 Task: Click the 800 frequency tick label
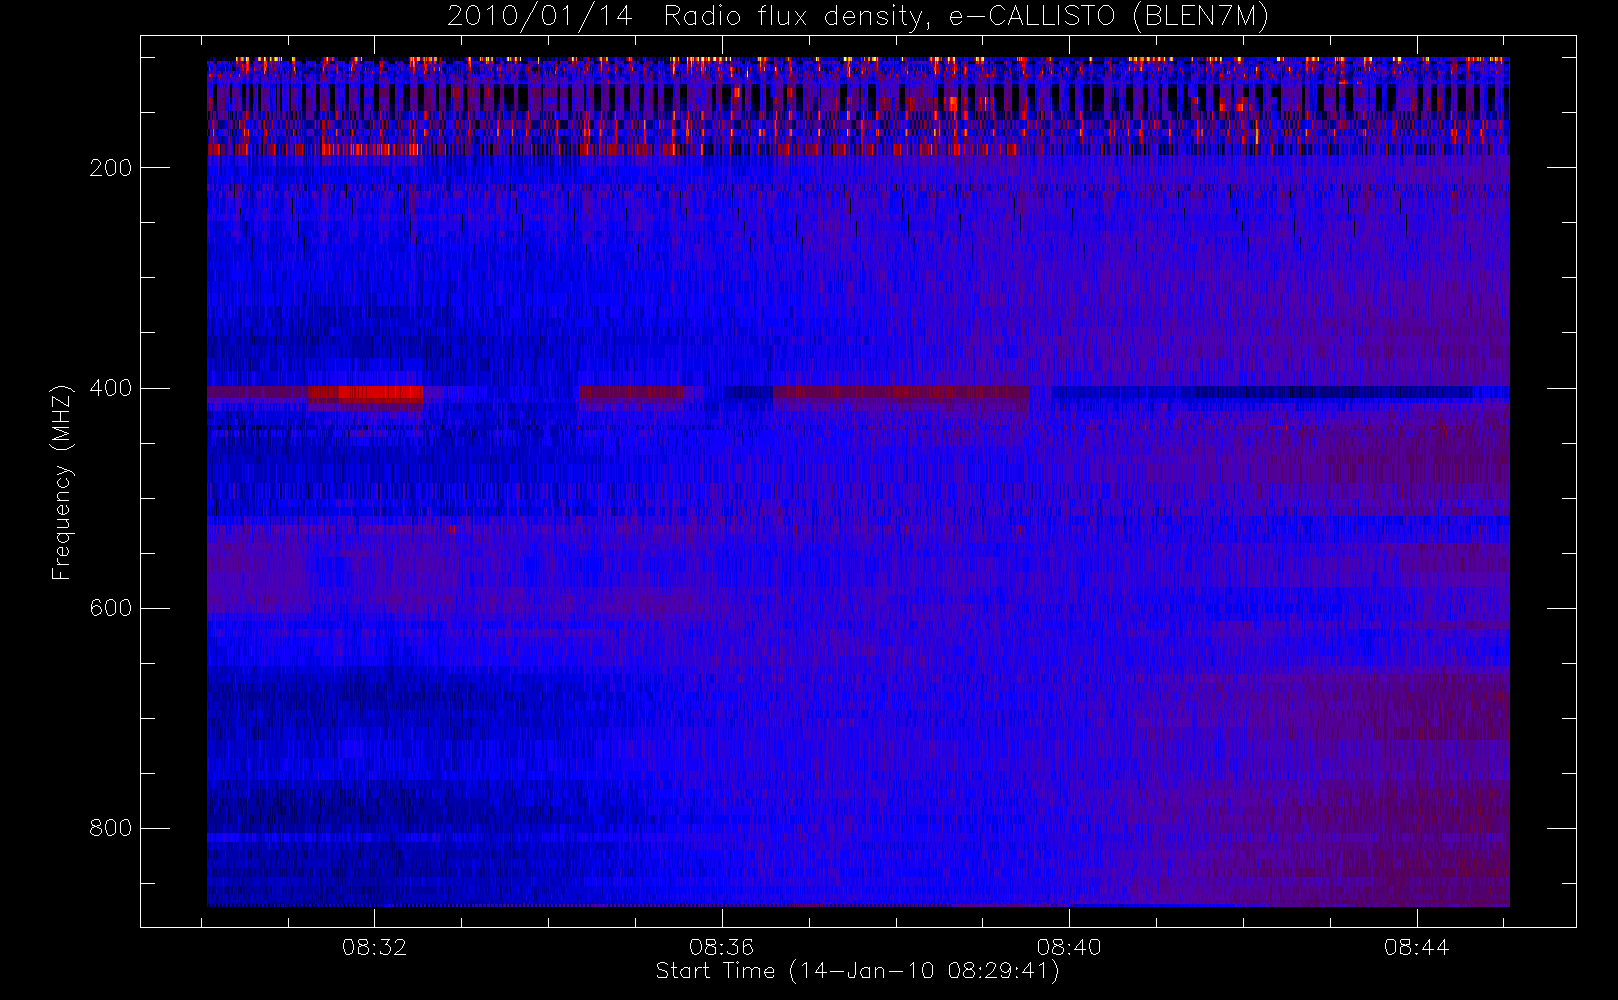tap(110, 828)
